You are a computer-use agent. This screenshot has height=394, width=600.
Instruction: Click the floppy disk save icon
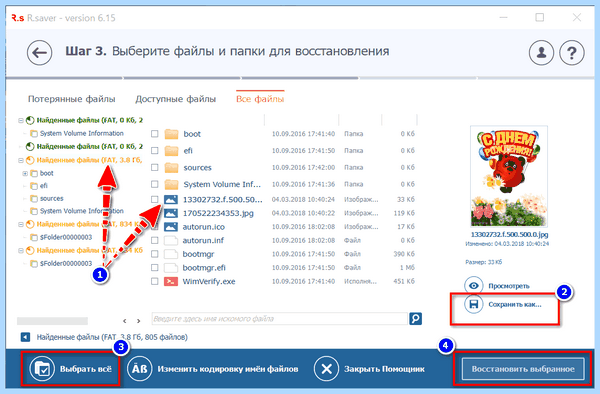[474, 304]
